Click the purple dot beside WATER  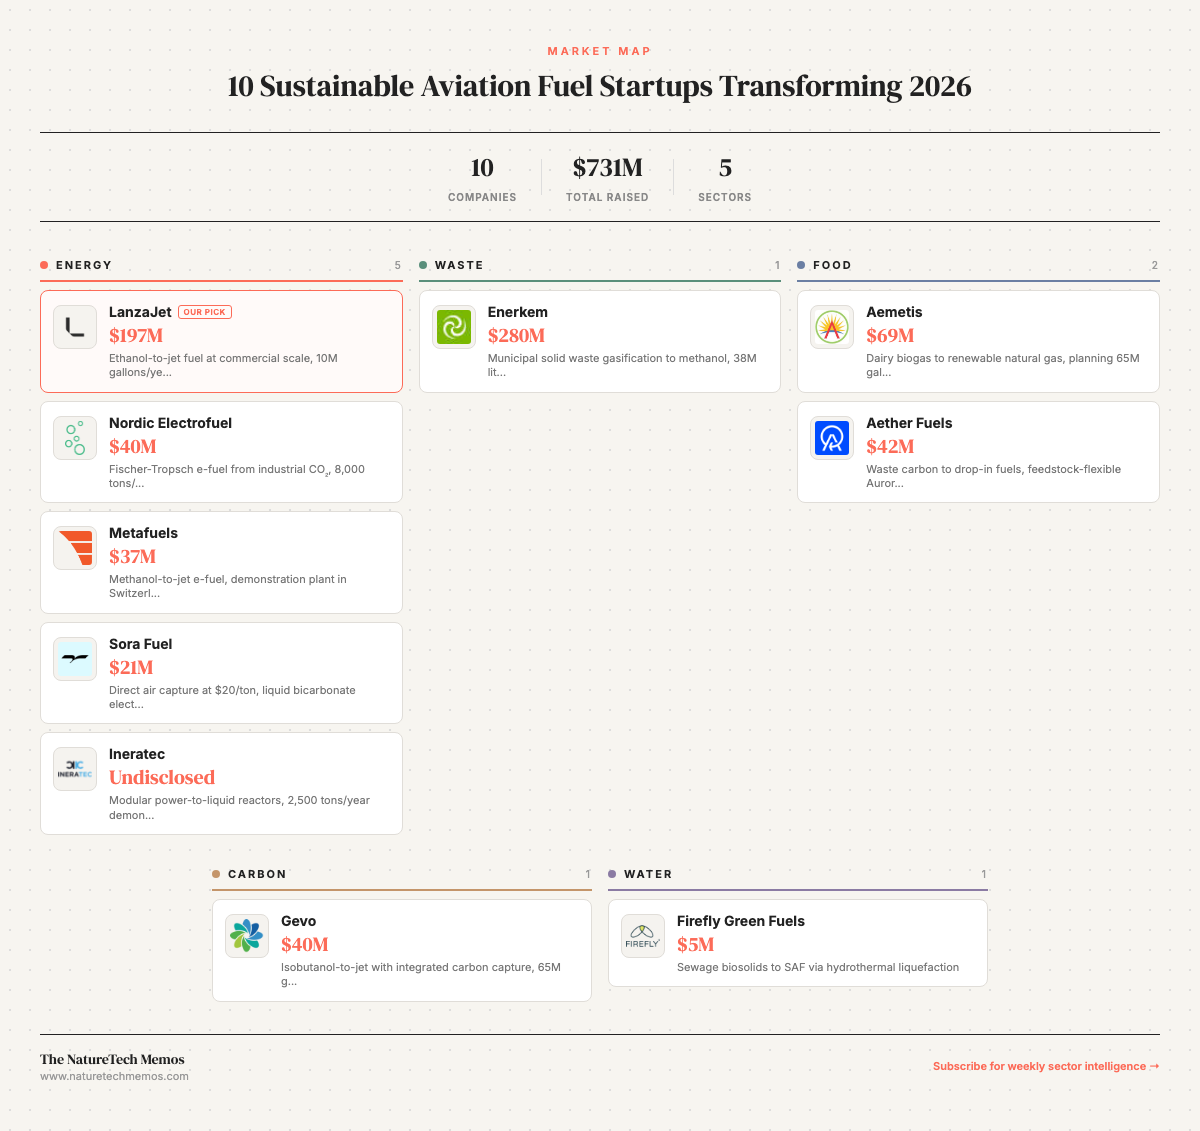(612, 874)
